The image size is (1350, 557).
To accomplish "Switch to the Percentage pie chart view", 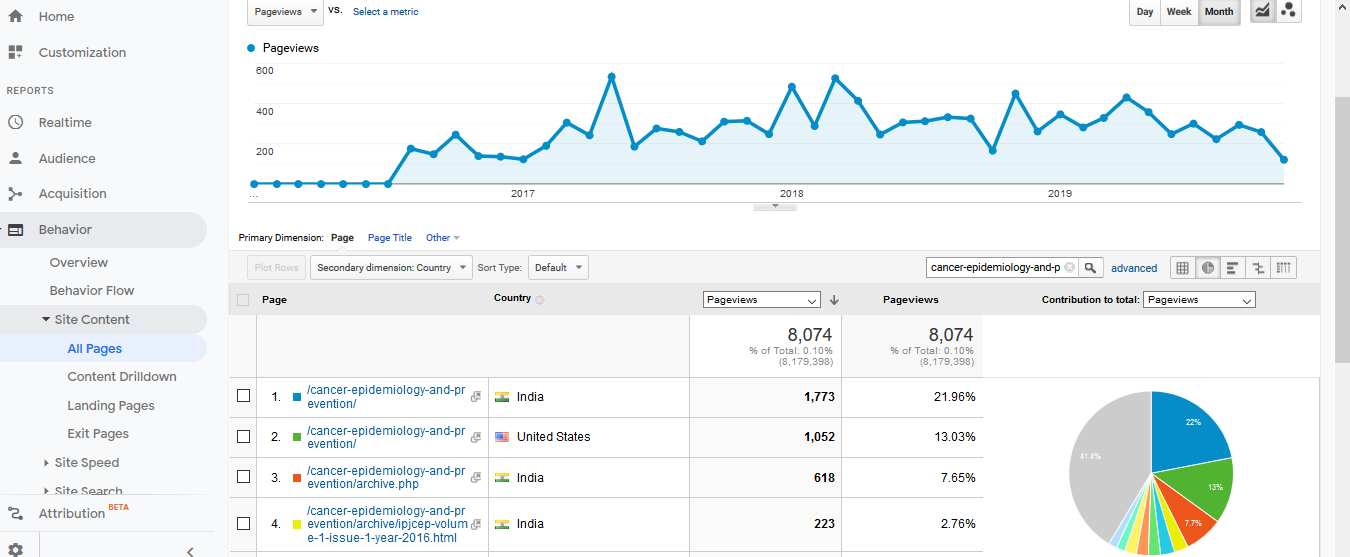I will pyautogui.click(x=1208, y=268).
